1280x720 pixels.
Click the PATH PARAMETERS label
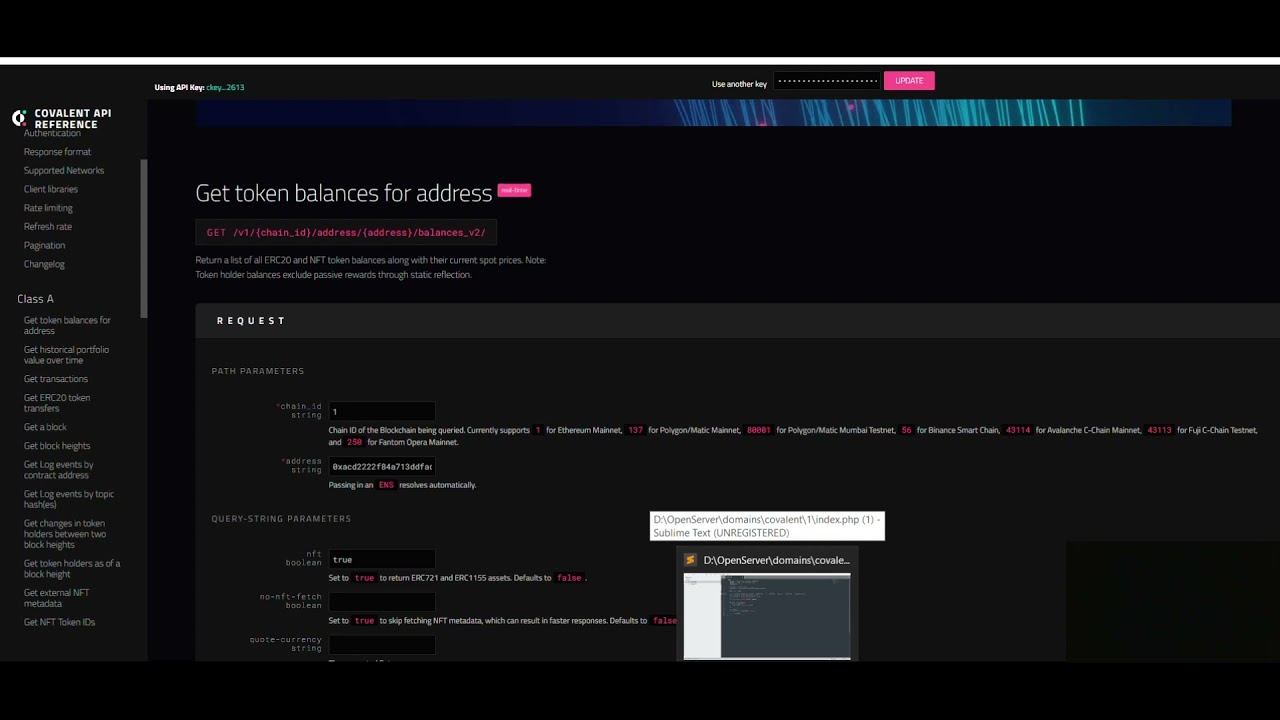258,371
